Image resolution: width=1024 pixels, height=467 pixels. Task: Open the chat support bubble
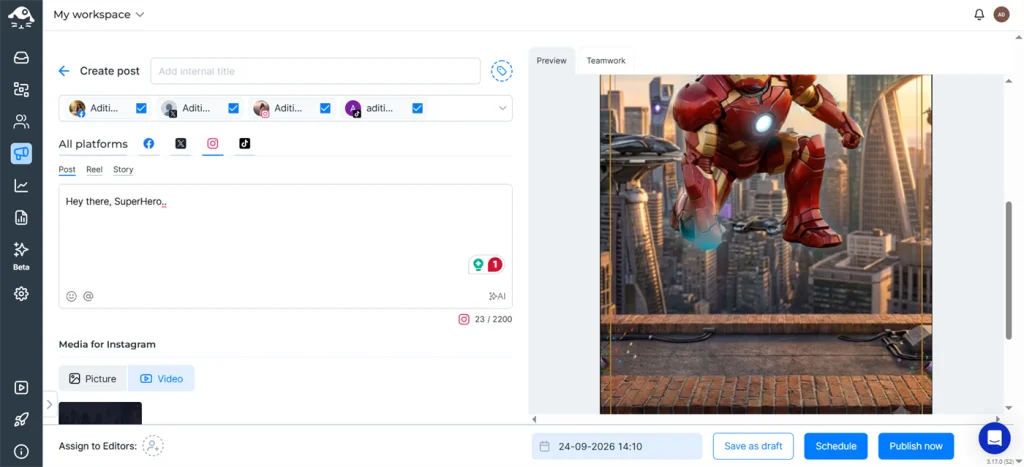tap(994, 438)
